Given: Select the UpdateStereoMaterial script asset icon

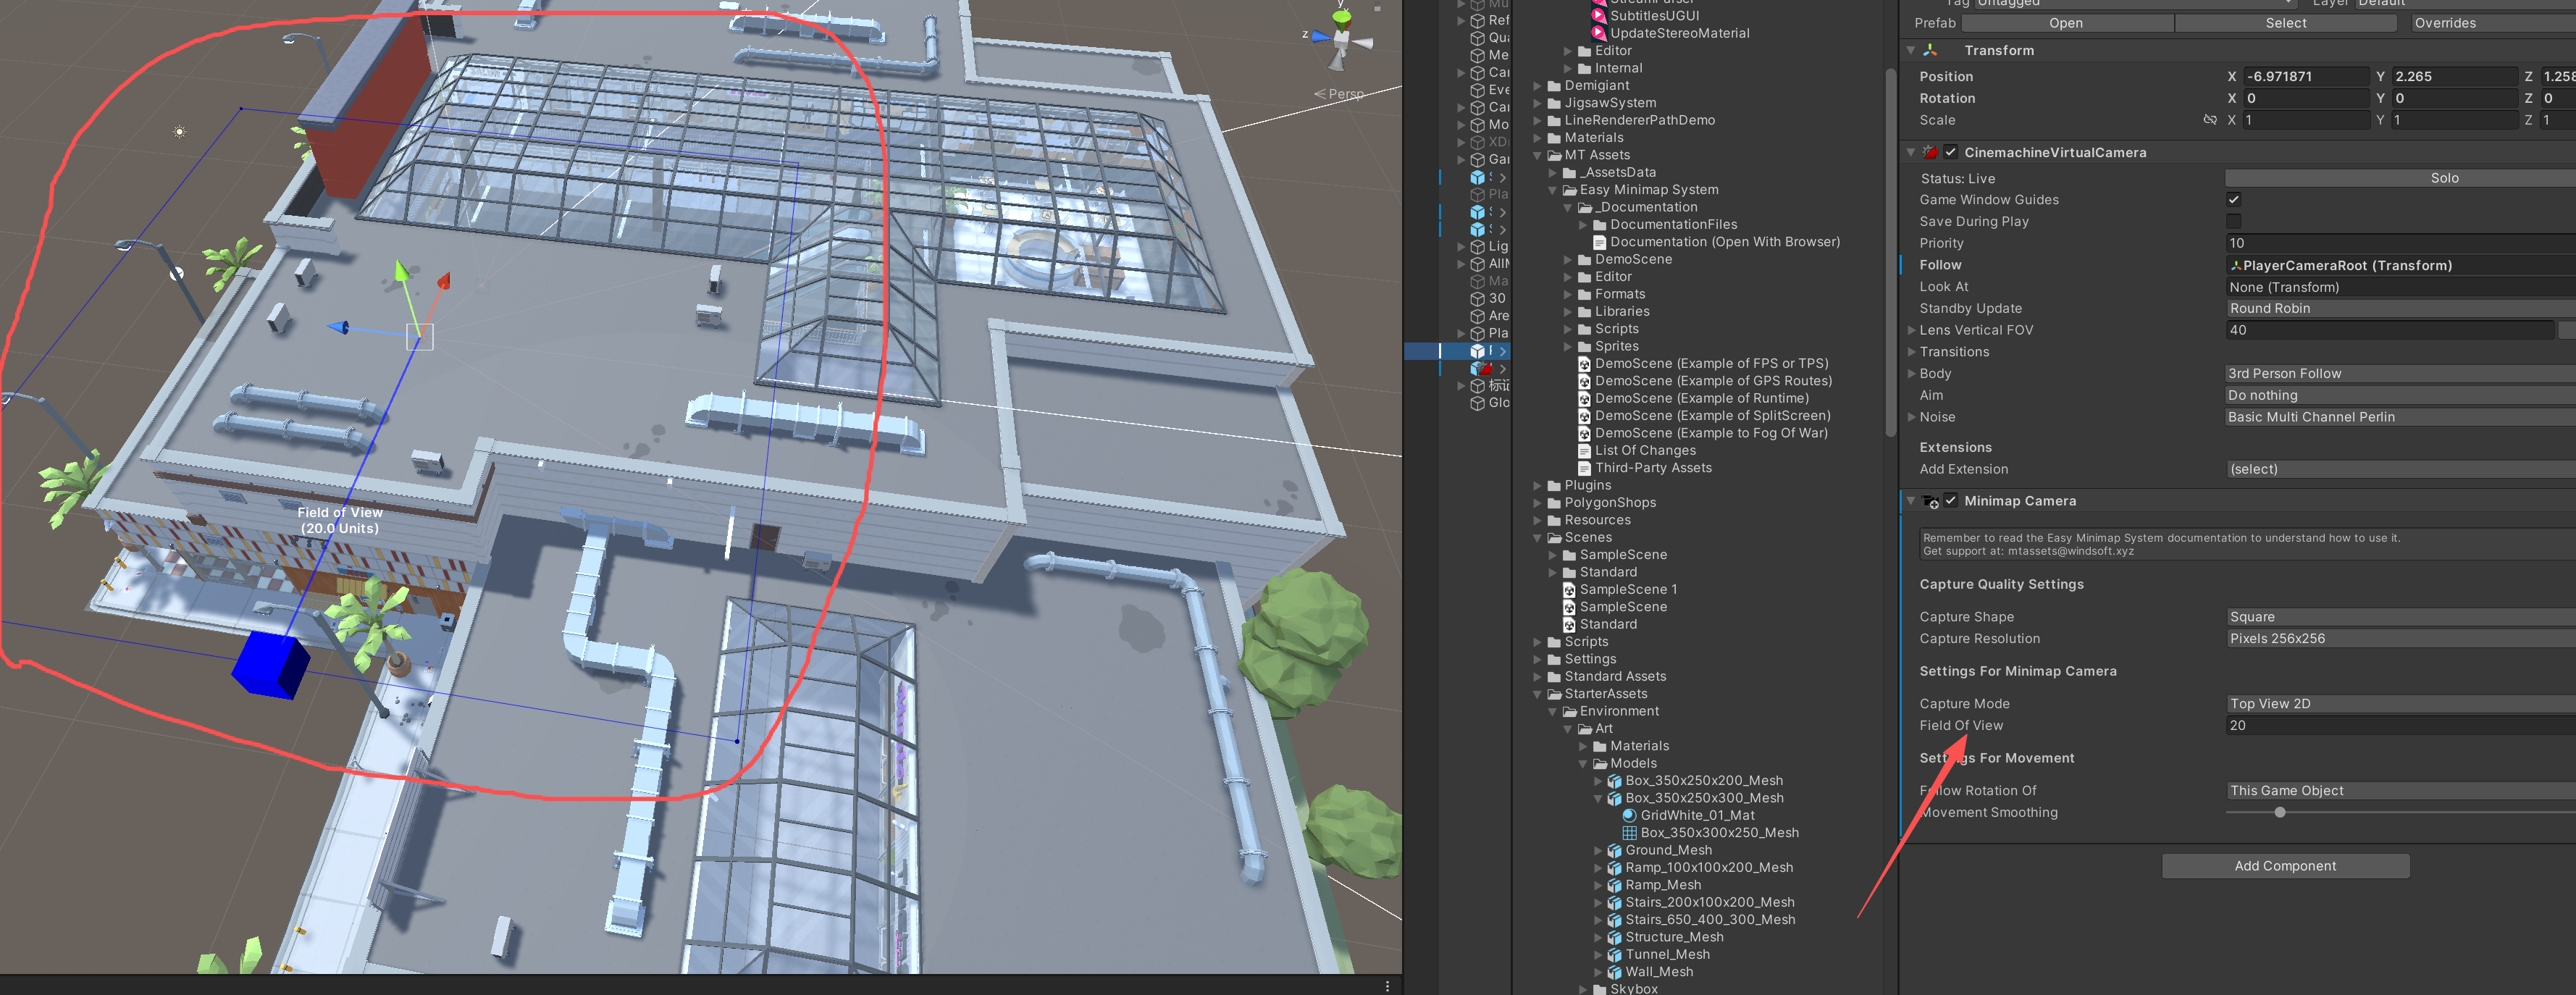Looking at the screenshot, I should tap(1598, 33).
